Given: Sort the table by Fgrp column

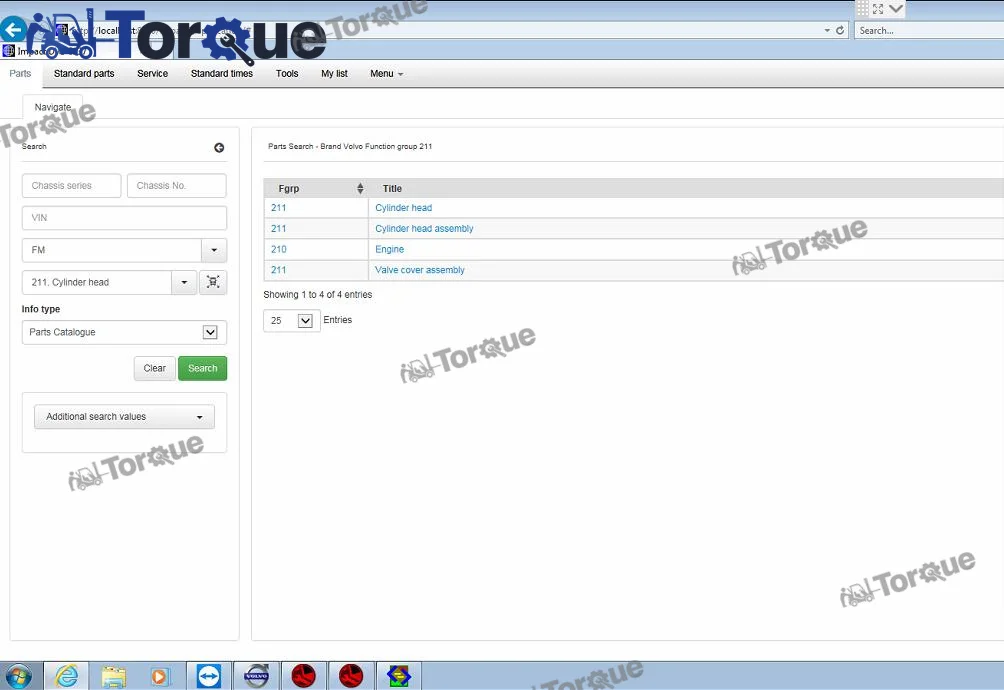Looking at the screenshot, I should [x=360, y=188].
